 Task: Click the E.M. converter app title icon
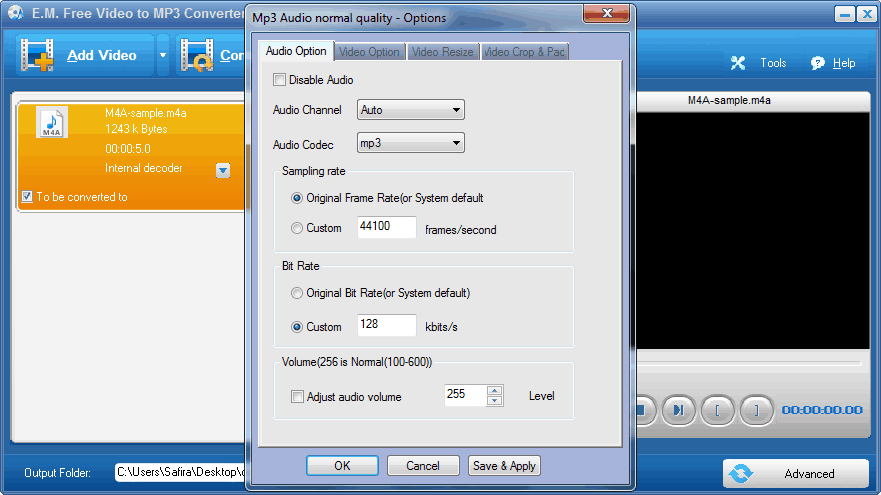point(16,12)
